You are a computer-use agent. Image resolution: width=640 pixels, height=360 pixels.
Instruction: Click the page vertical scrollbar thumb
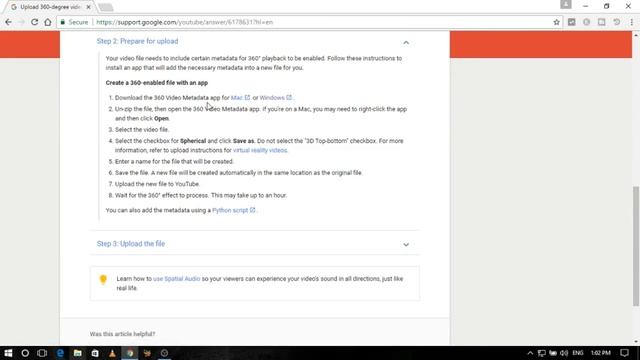coord(636,246)
